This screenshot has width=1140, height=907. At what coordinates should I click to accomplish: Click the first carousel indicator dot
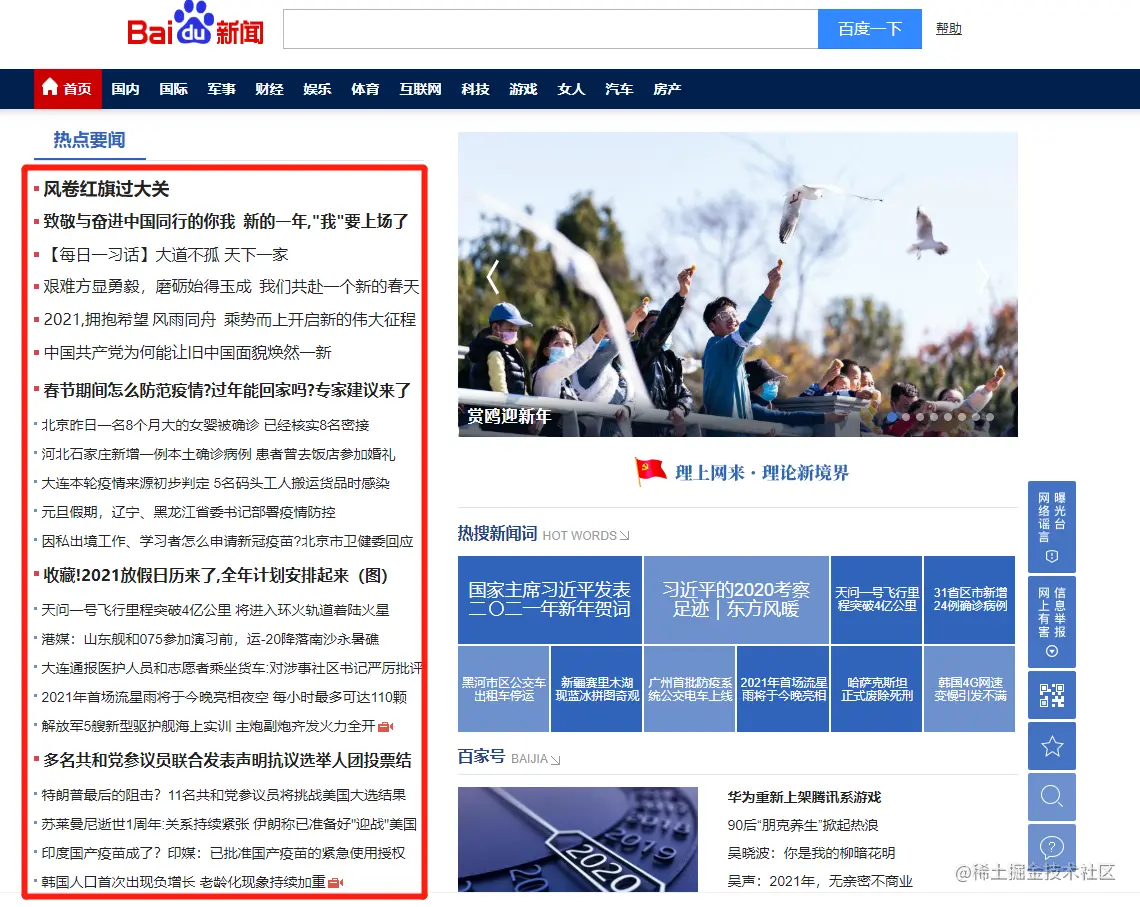893,417
